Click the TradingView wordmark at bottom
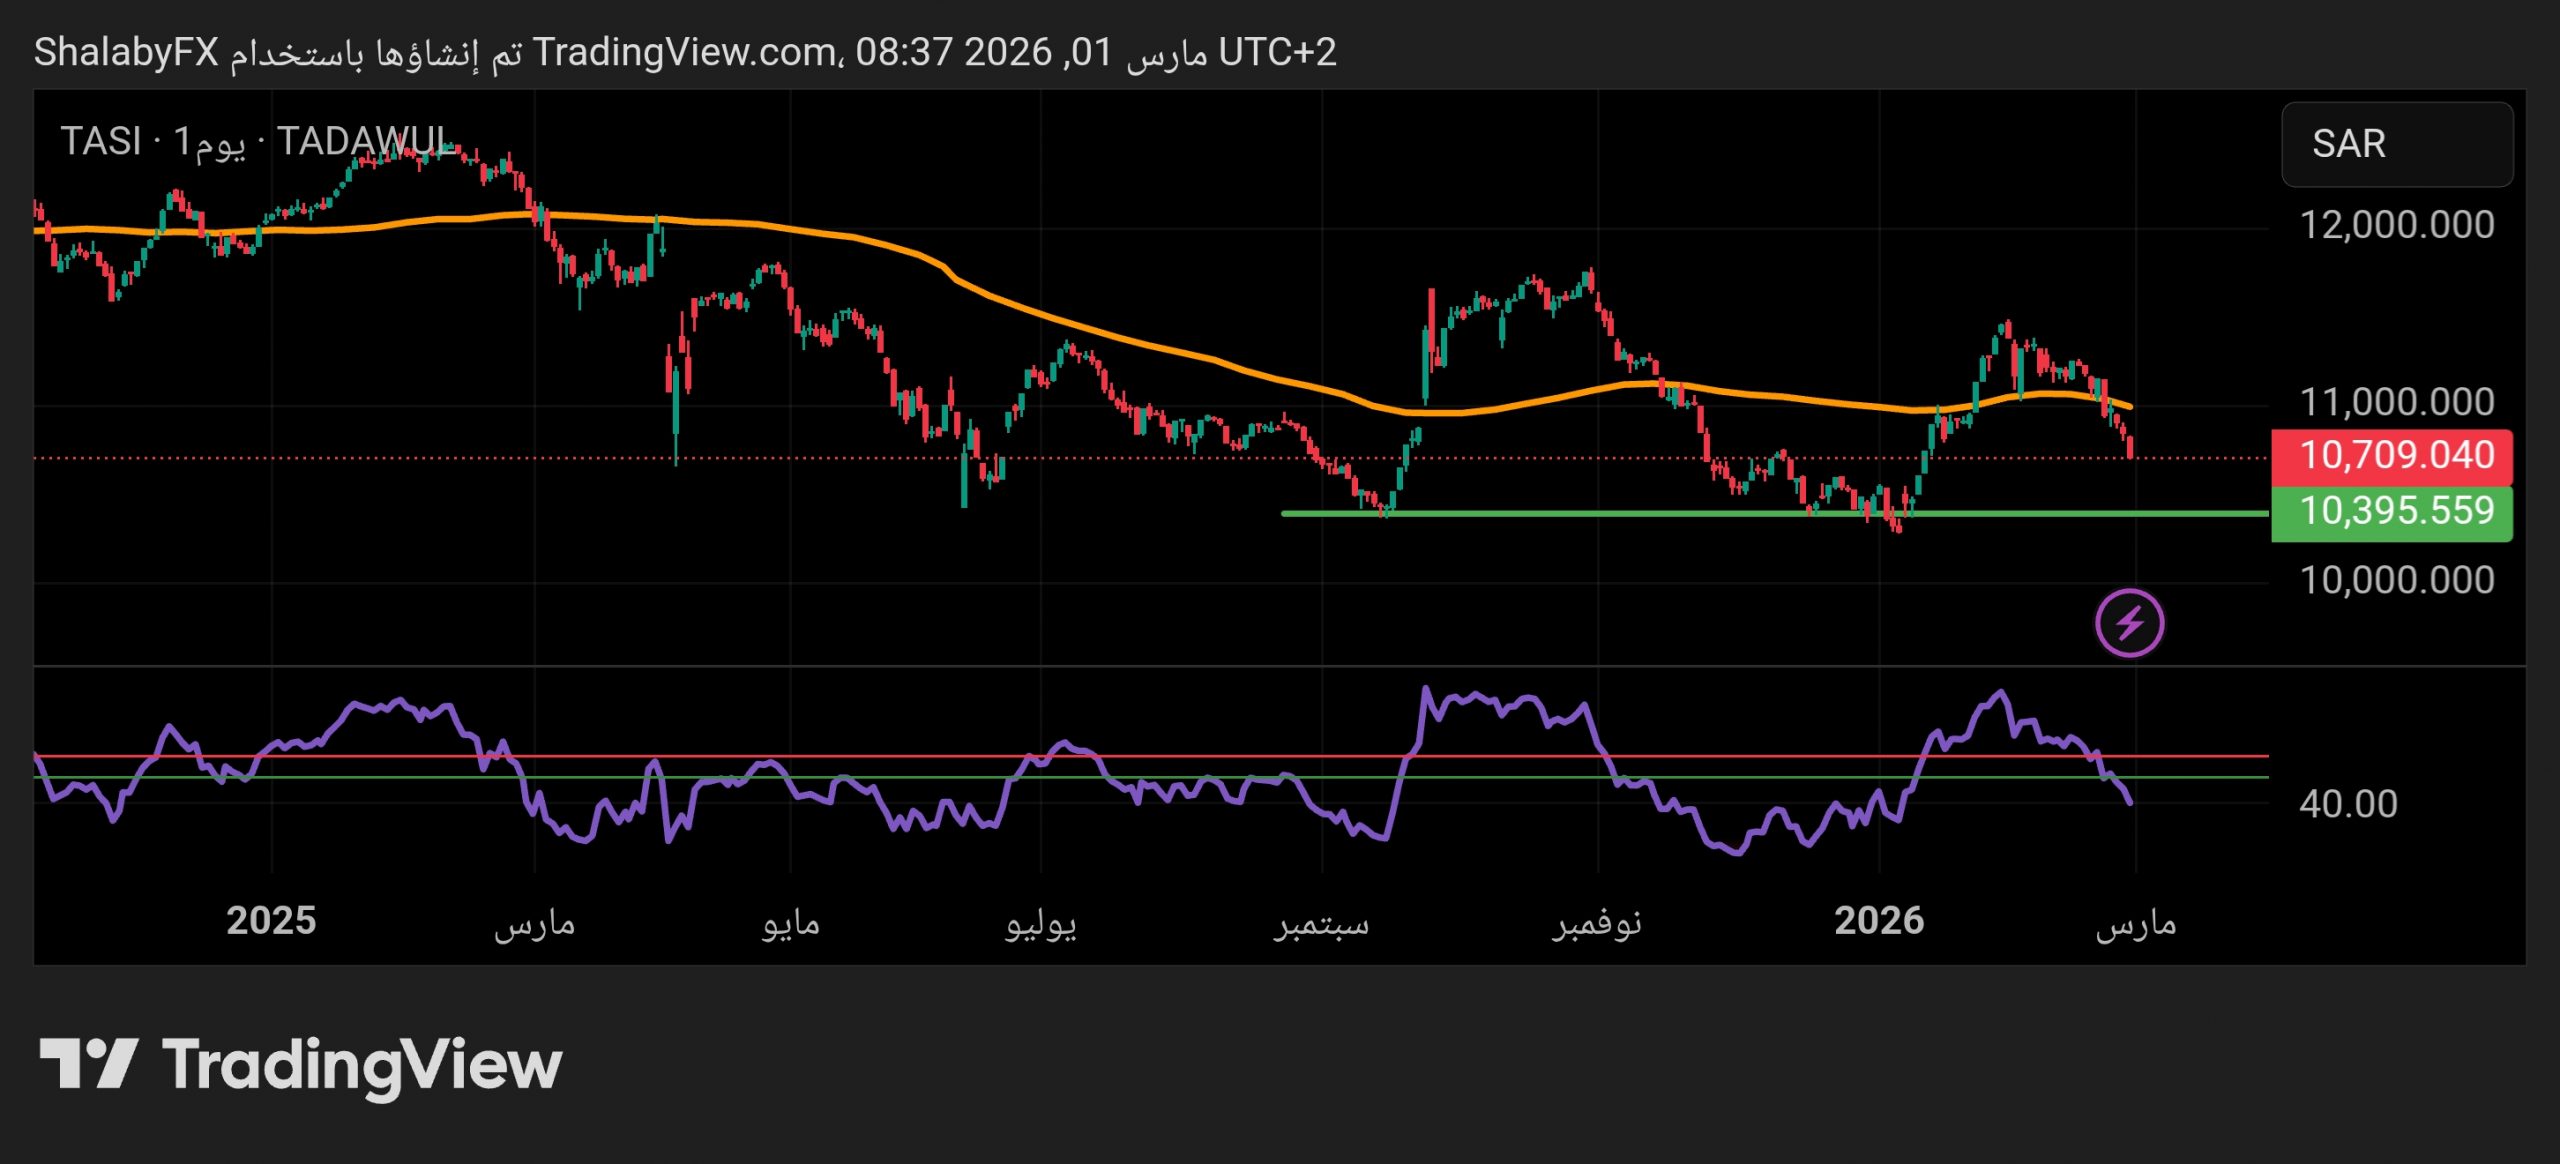 click(x=362, y=1065)
